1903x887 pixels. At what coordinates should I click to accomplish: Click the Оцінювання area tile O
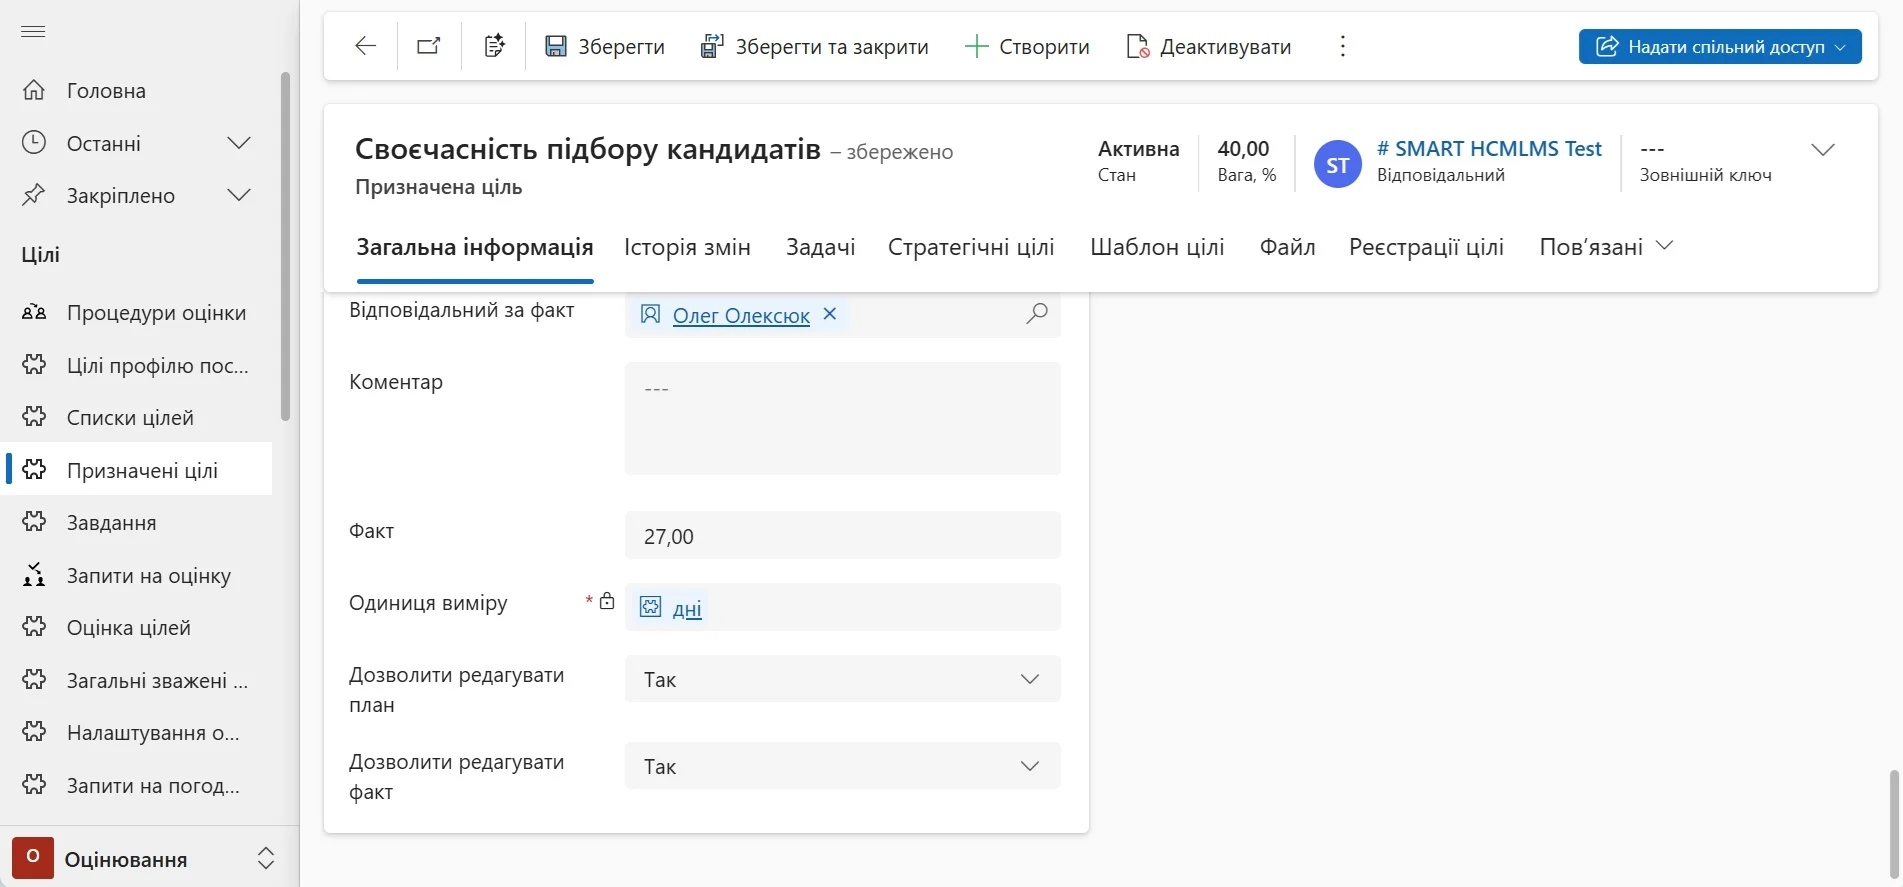click(x=33, y=858)
